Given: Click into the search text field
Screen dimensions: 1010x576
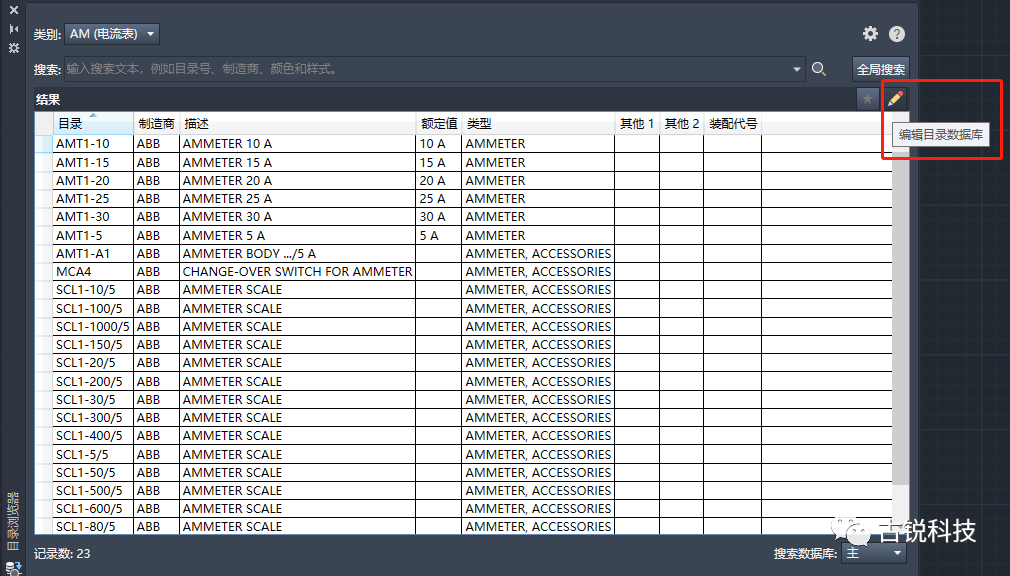Looking at the screenshot, I should click(428, 69).
